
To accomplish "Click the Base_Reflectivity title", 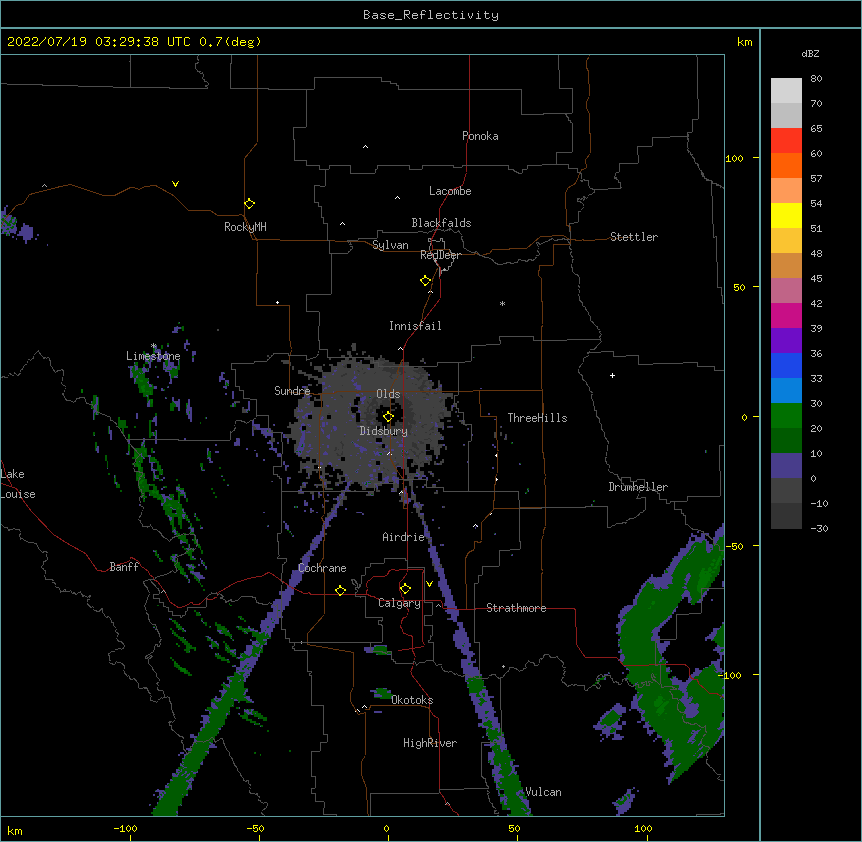I will (x=431, y=15).
